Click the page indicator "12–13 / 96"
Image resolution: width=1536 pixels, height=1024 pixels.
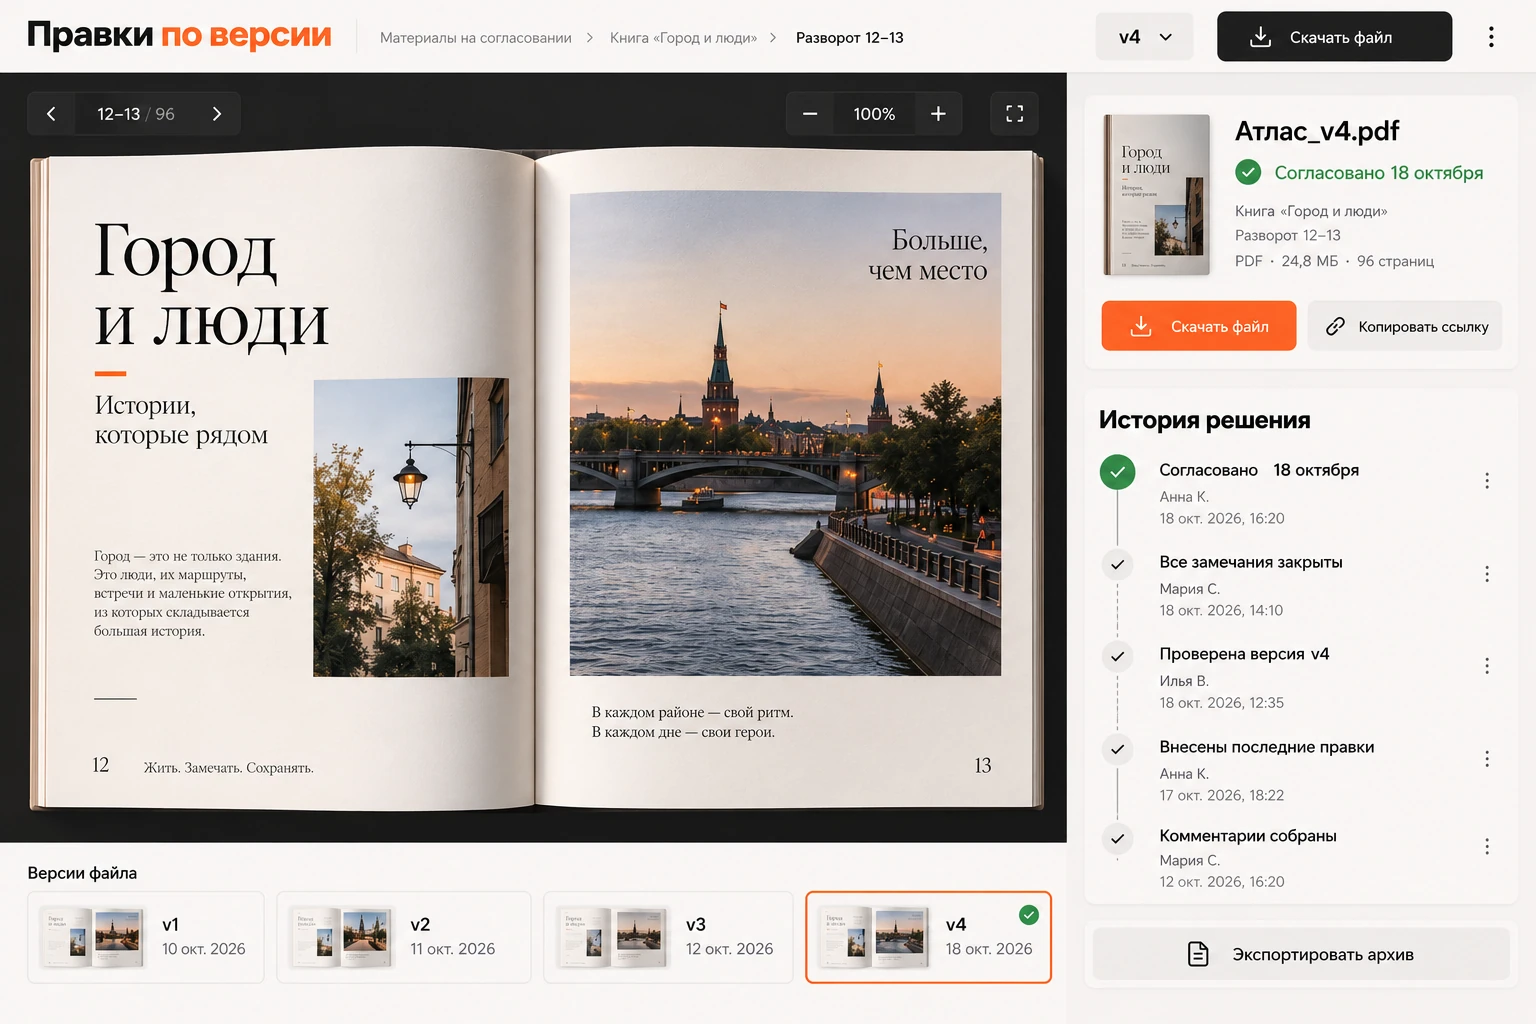click(136, 114)
